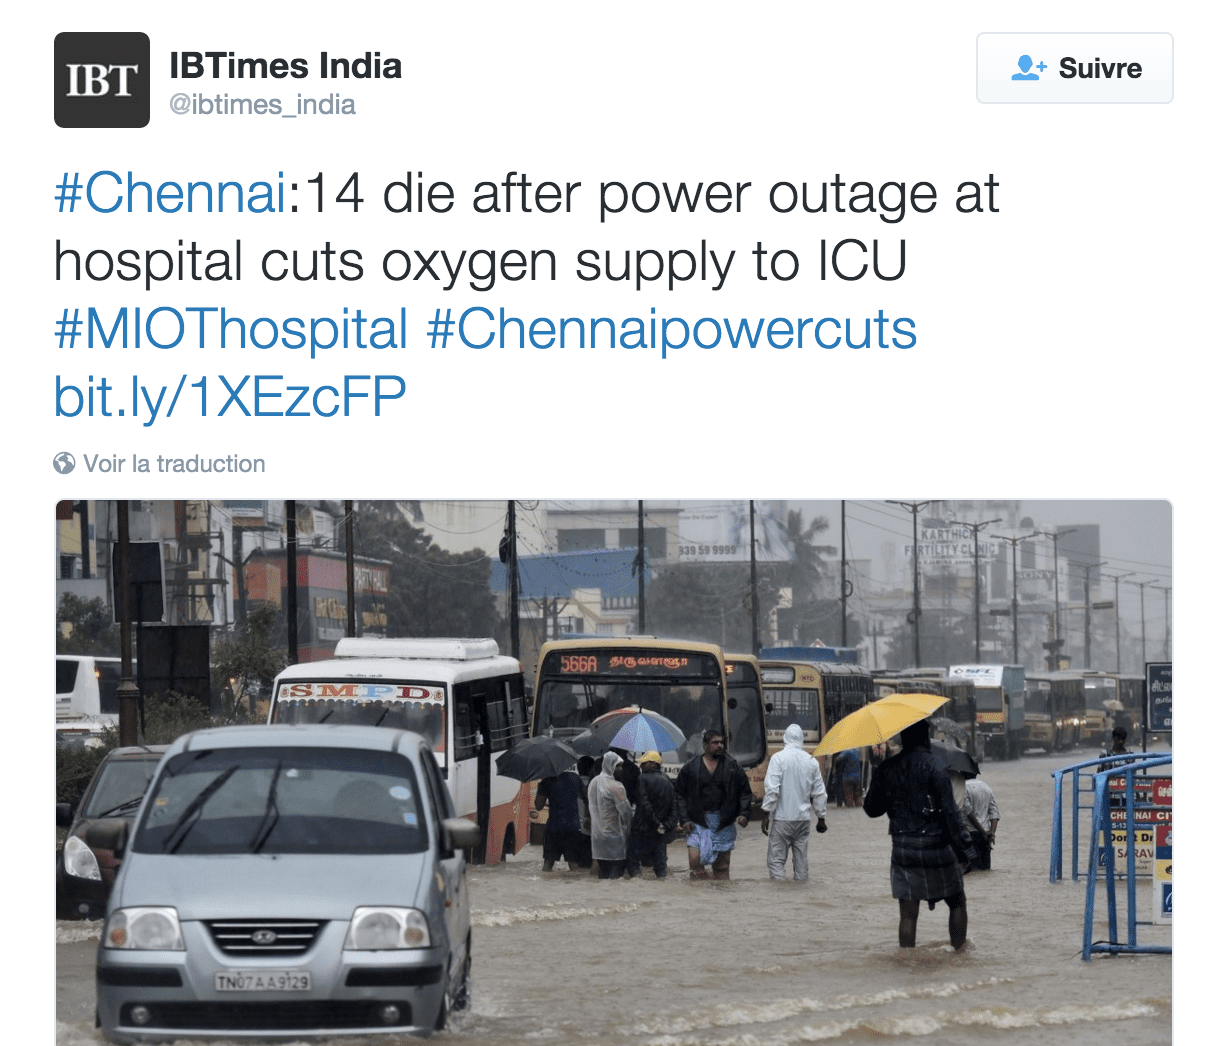Follow the bit.ly/1XEzcFP link
1226x1046 pixels.
click(x=230, y=397)
